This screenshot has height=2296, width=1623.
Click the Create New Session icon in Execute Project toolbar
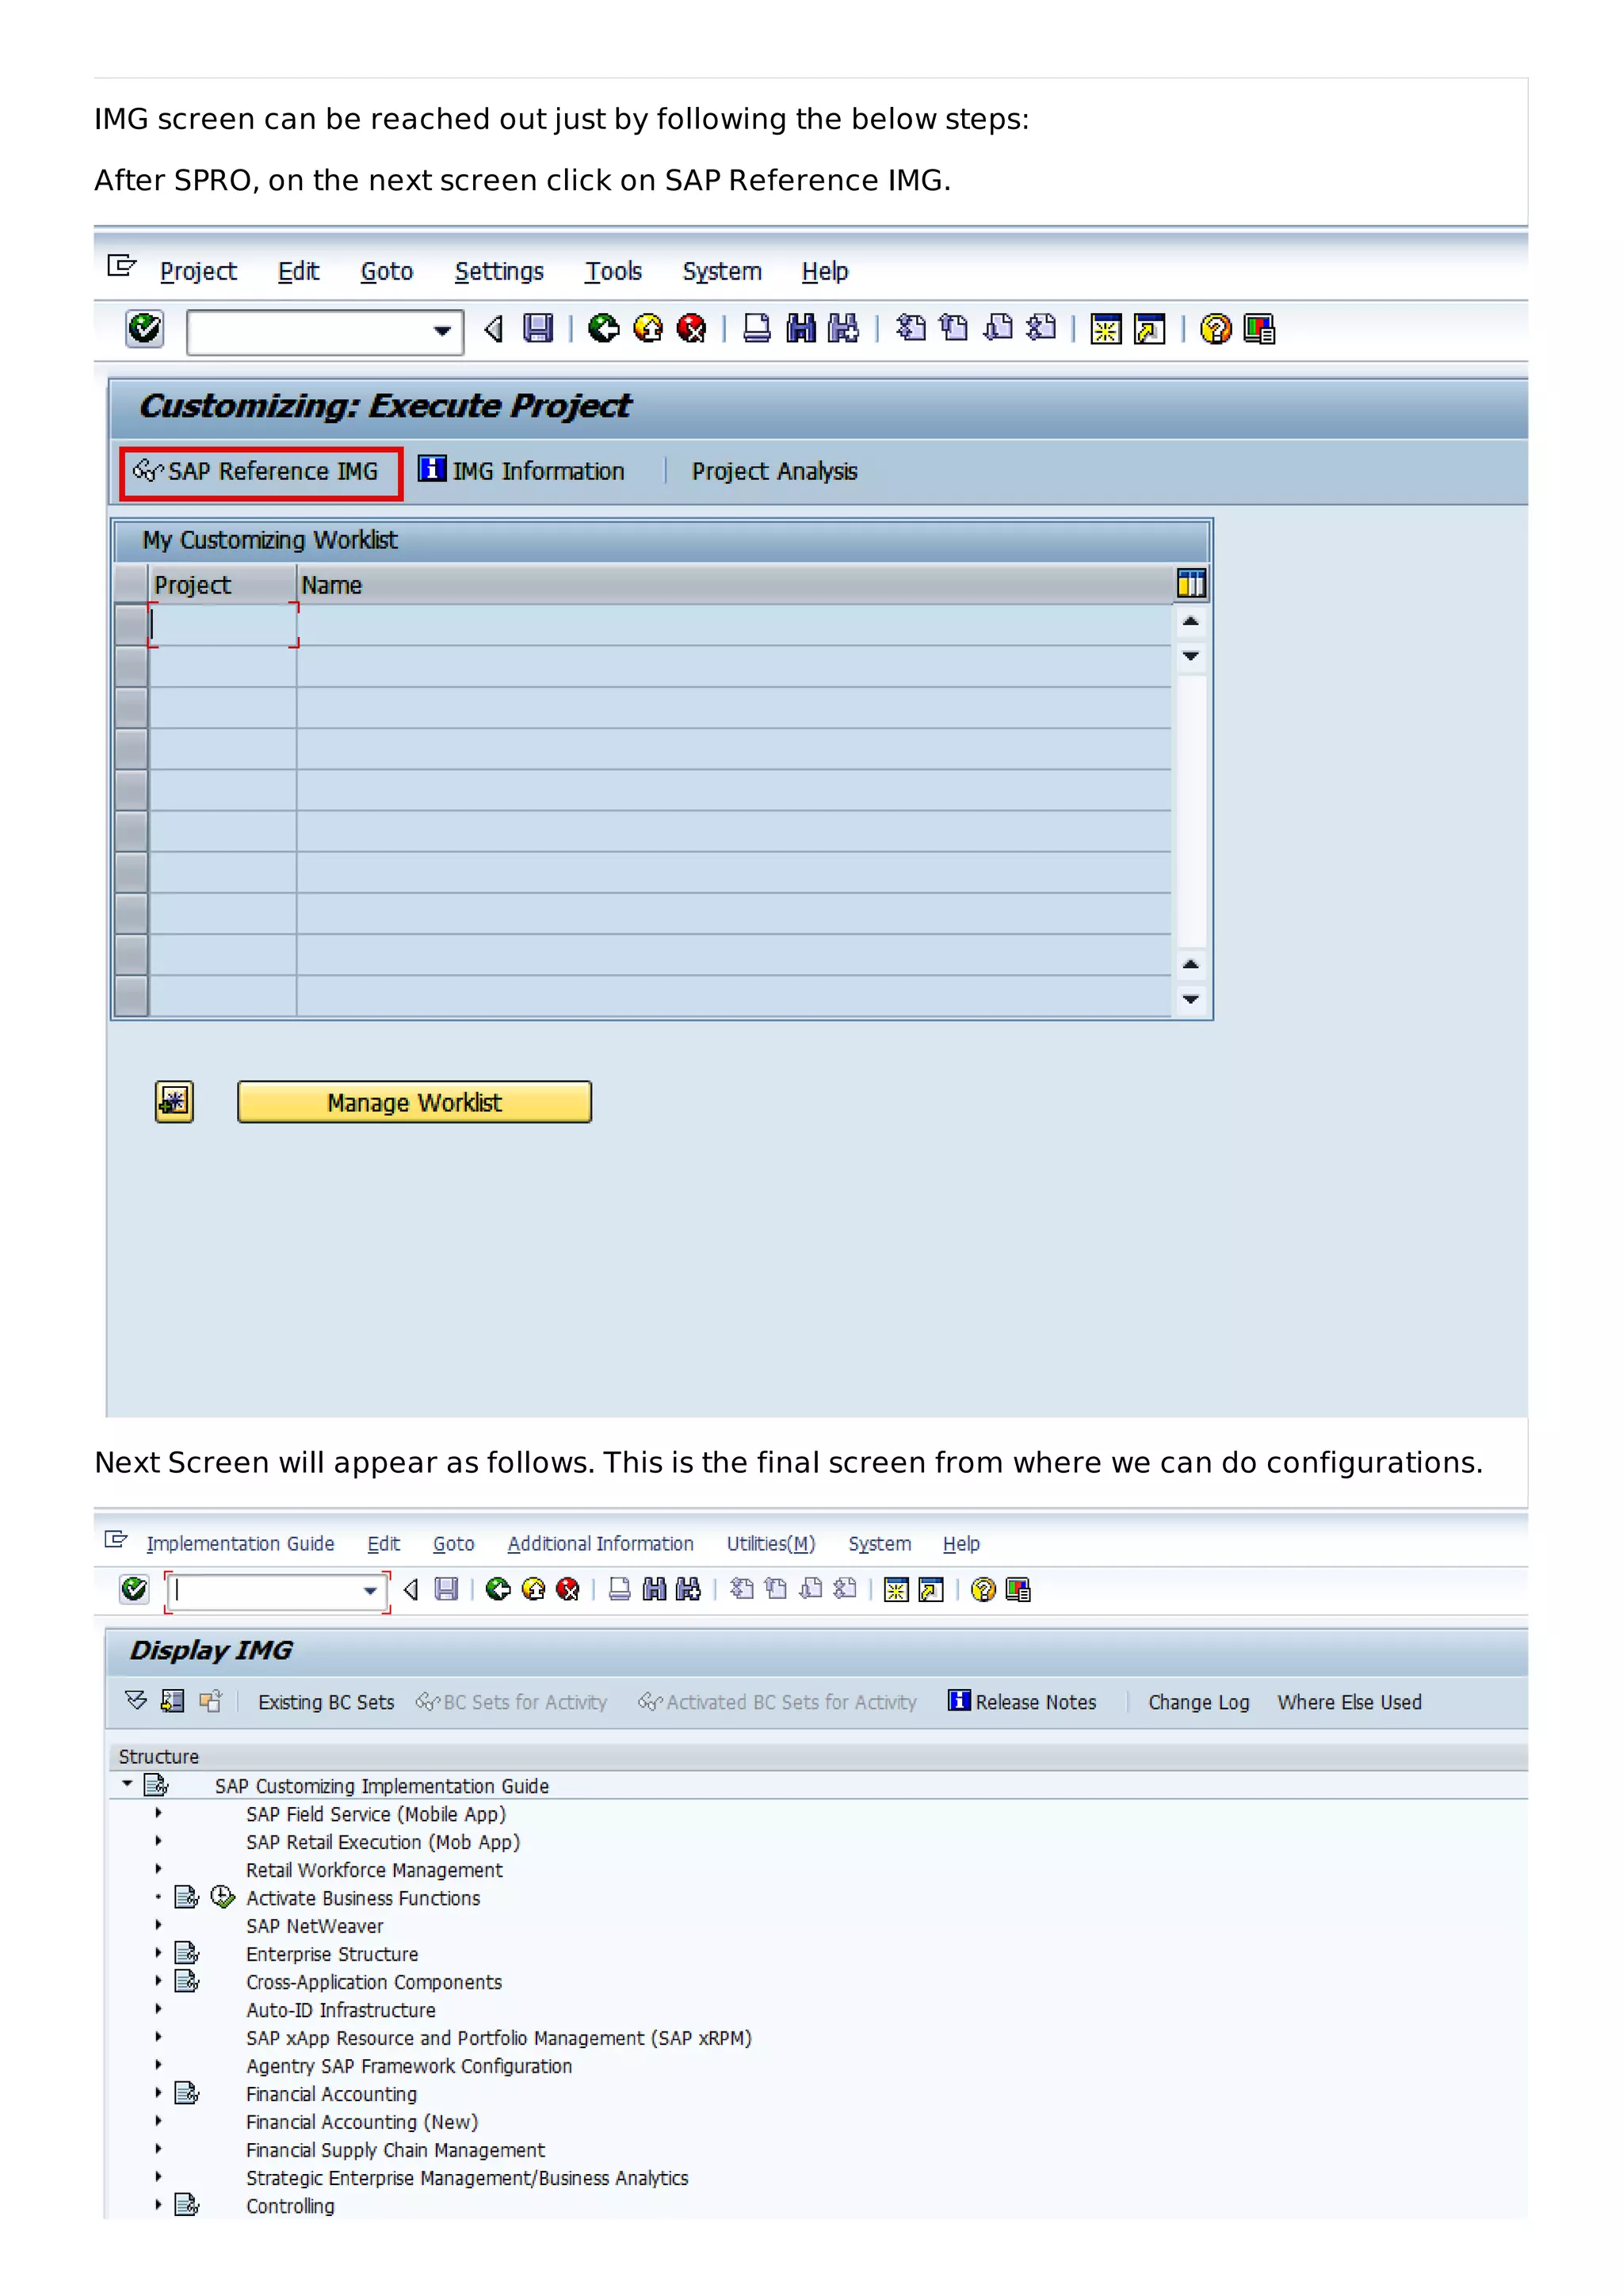click(x=1105, y=329)
